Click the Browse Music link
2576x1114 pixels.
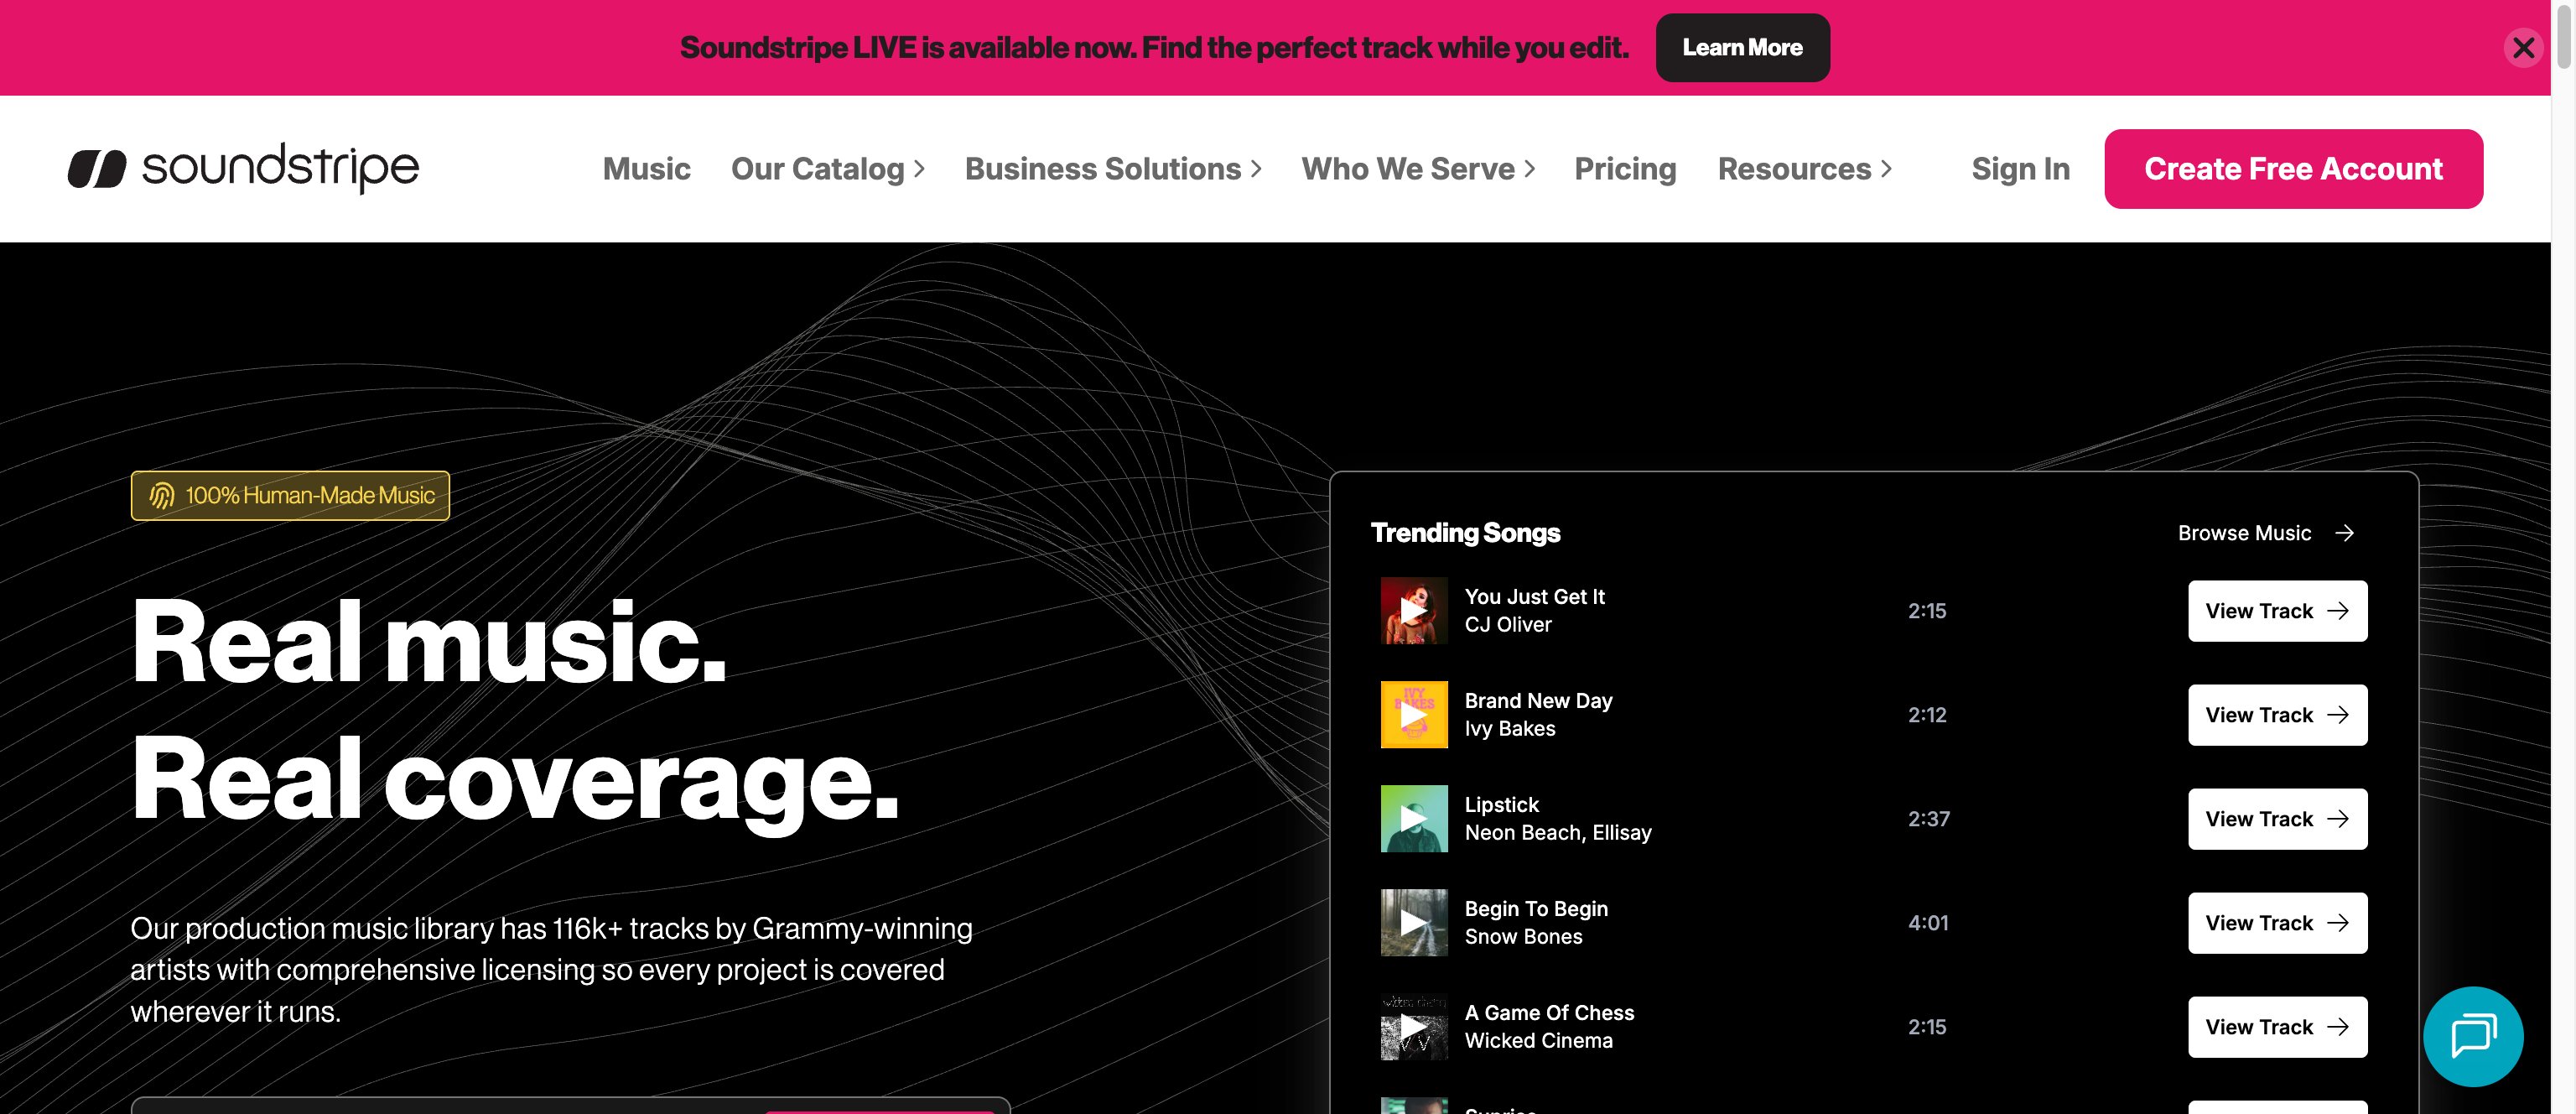pos(2265,533)
